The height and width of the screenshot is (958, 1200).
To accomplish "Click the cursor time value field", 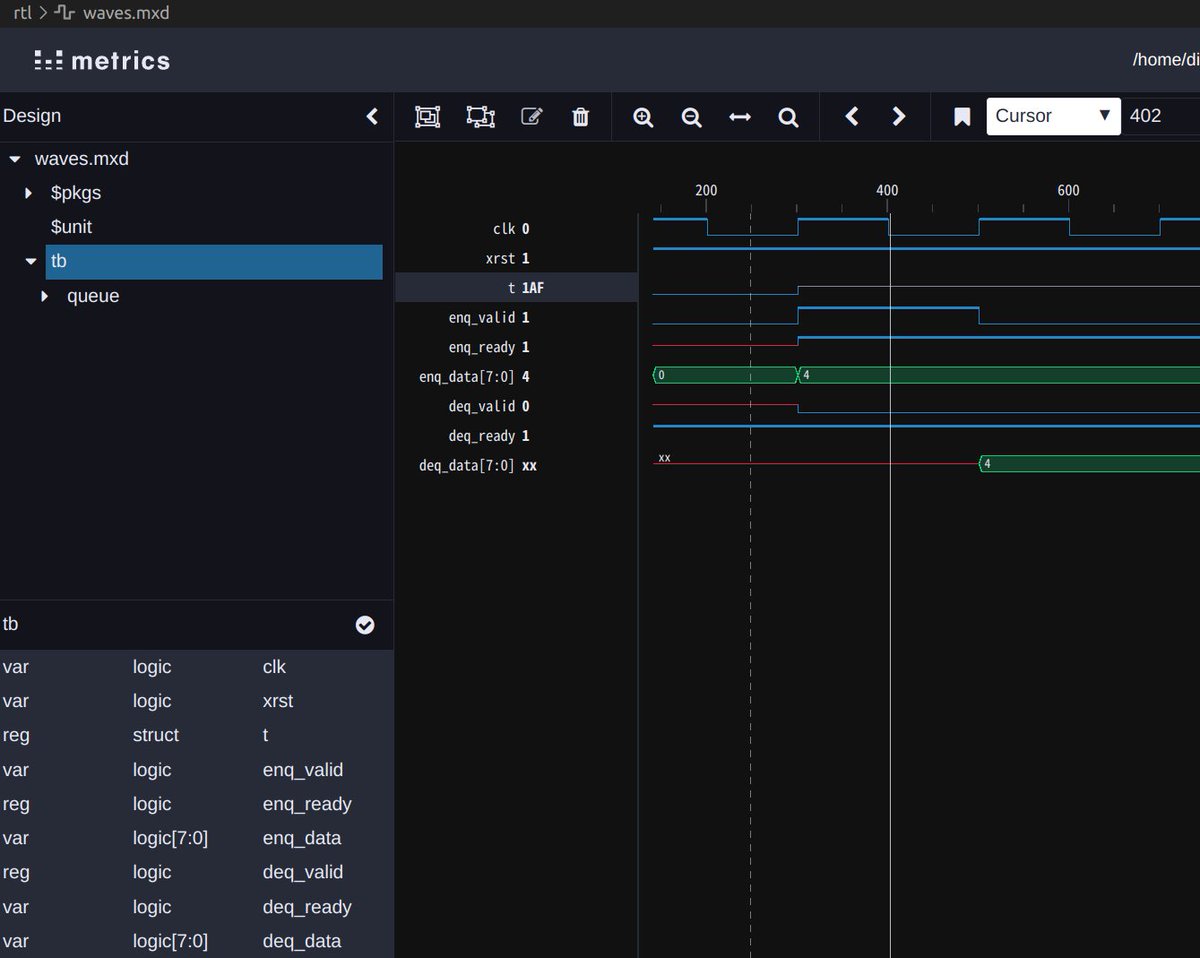I will pos(1160,116).
